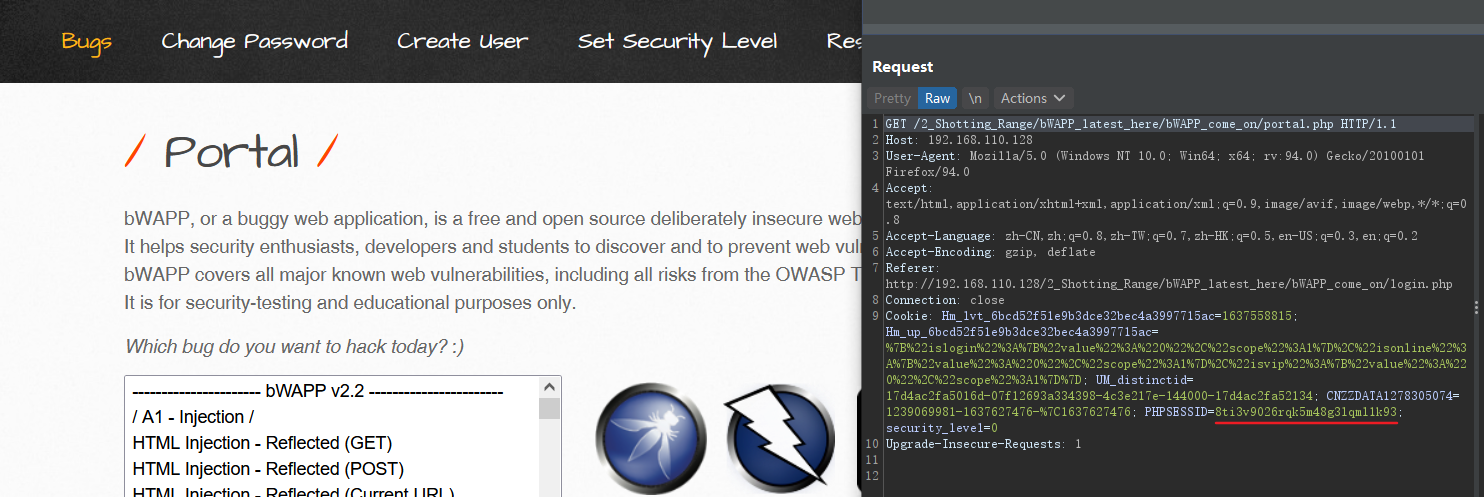Click the OWASP wasp logo icon

[651, 440]
